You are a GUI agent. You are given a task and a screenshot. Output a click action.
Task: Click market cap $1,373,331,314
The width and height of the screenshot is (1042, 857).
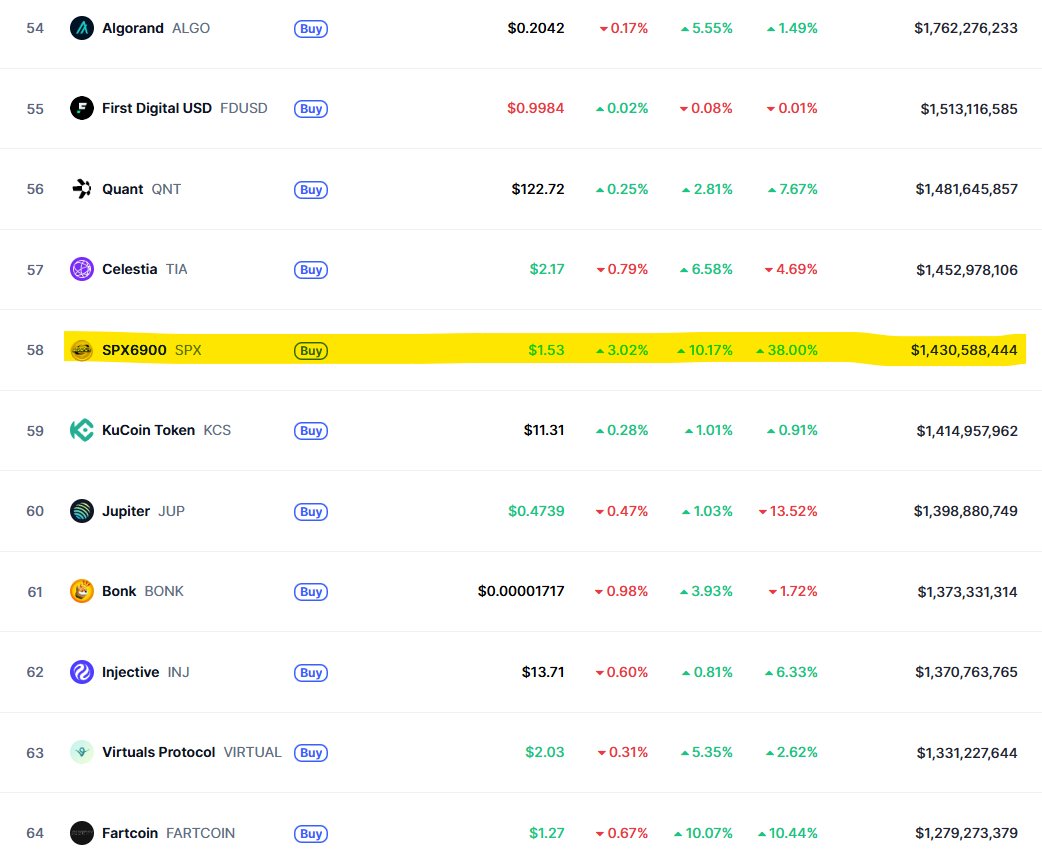click(968, 592)
